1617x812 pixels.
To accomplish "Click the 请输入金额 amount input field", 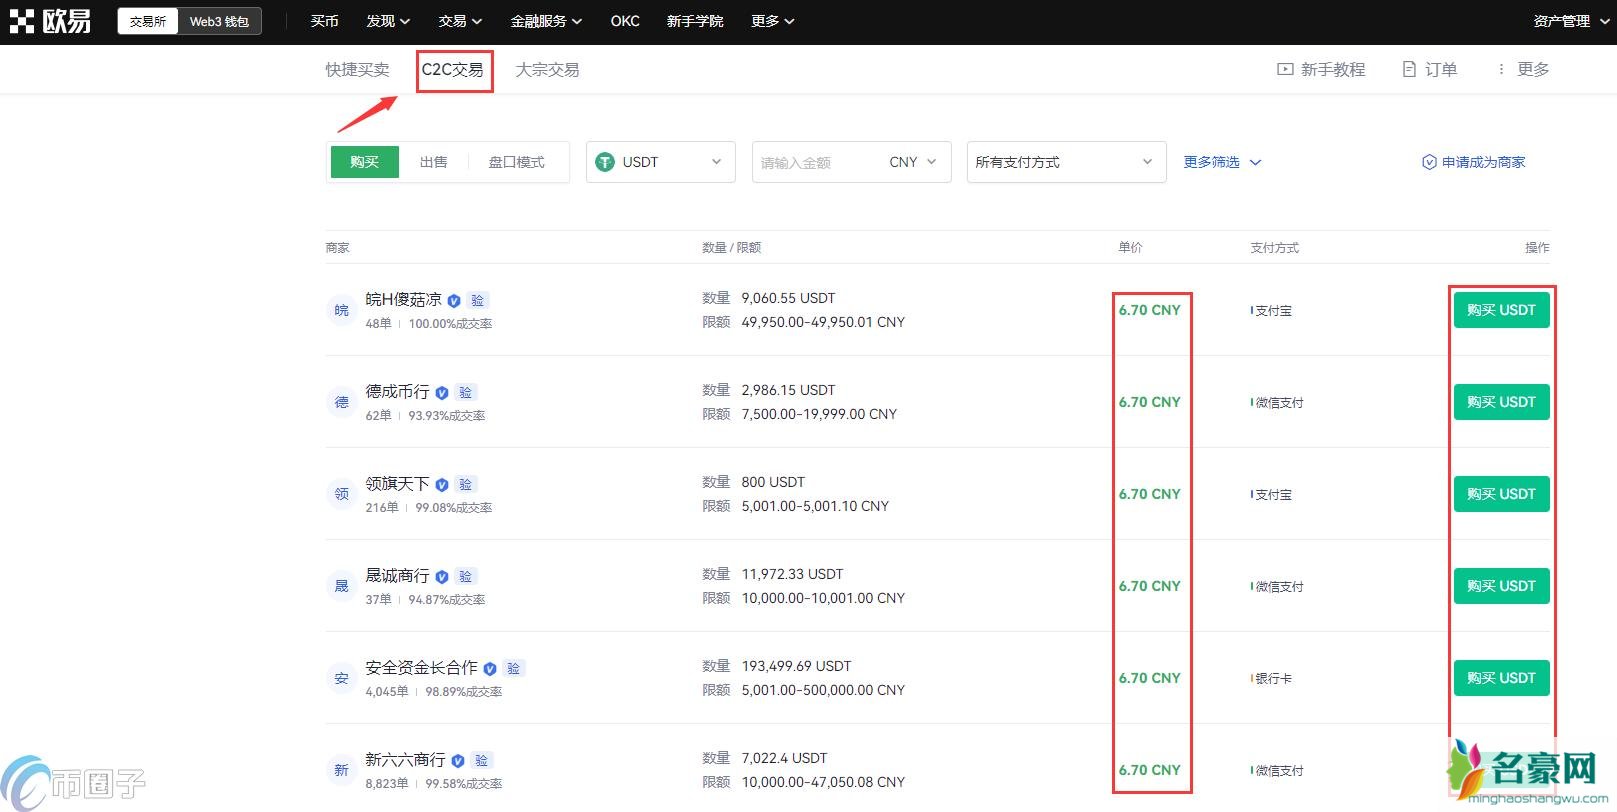I will [x=815, y=162].
